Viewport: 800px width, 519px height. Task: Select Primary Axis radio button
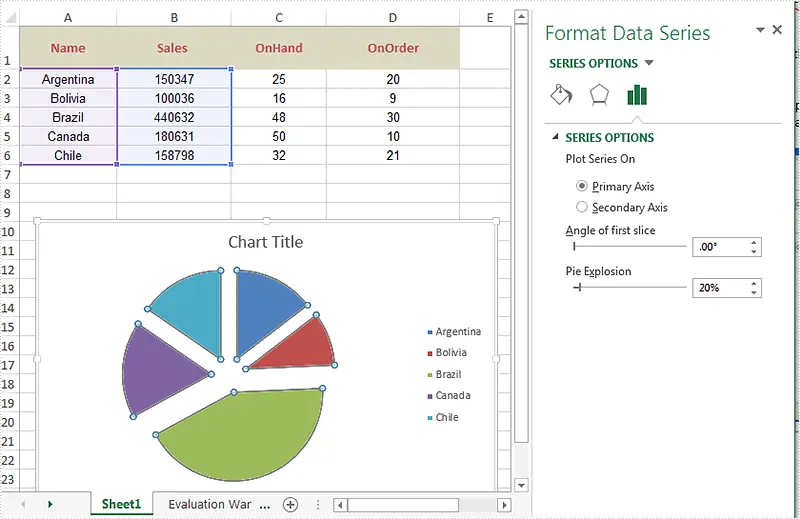pos(582,186)
